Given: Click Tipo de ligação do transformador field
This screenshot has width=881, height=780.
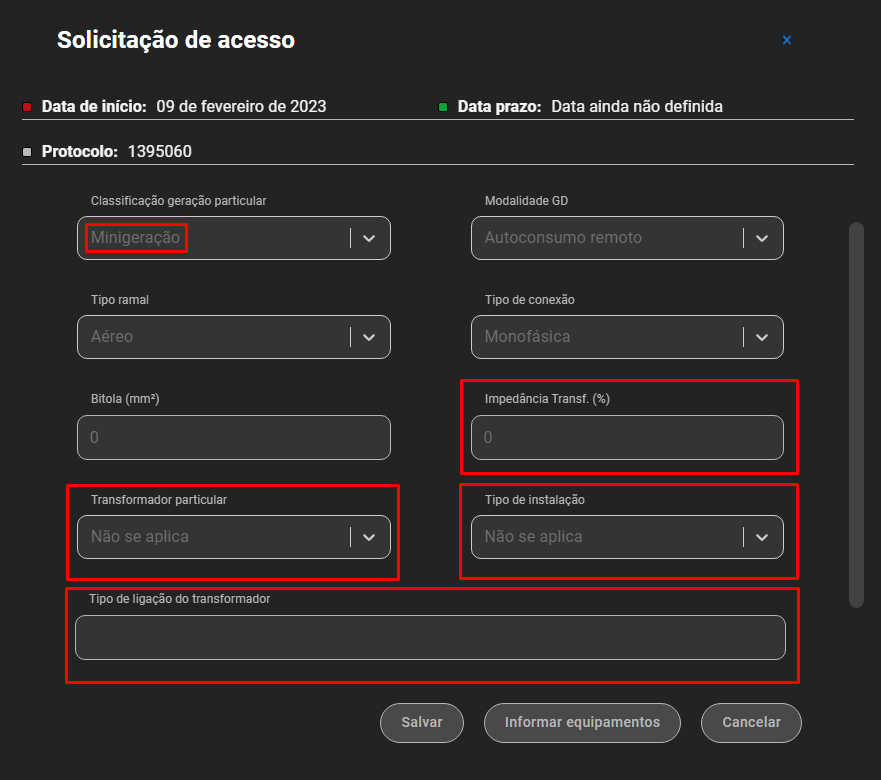Looking at the screenshot, I should click(430, 637).
